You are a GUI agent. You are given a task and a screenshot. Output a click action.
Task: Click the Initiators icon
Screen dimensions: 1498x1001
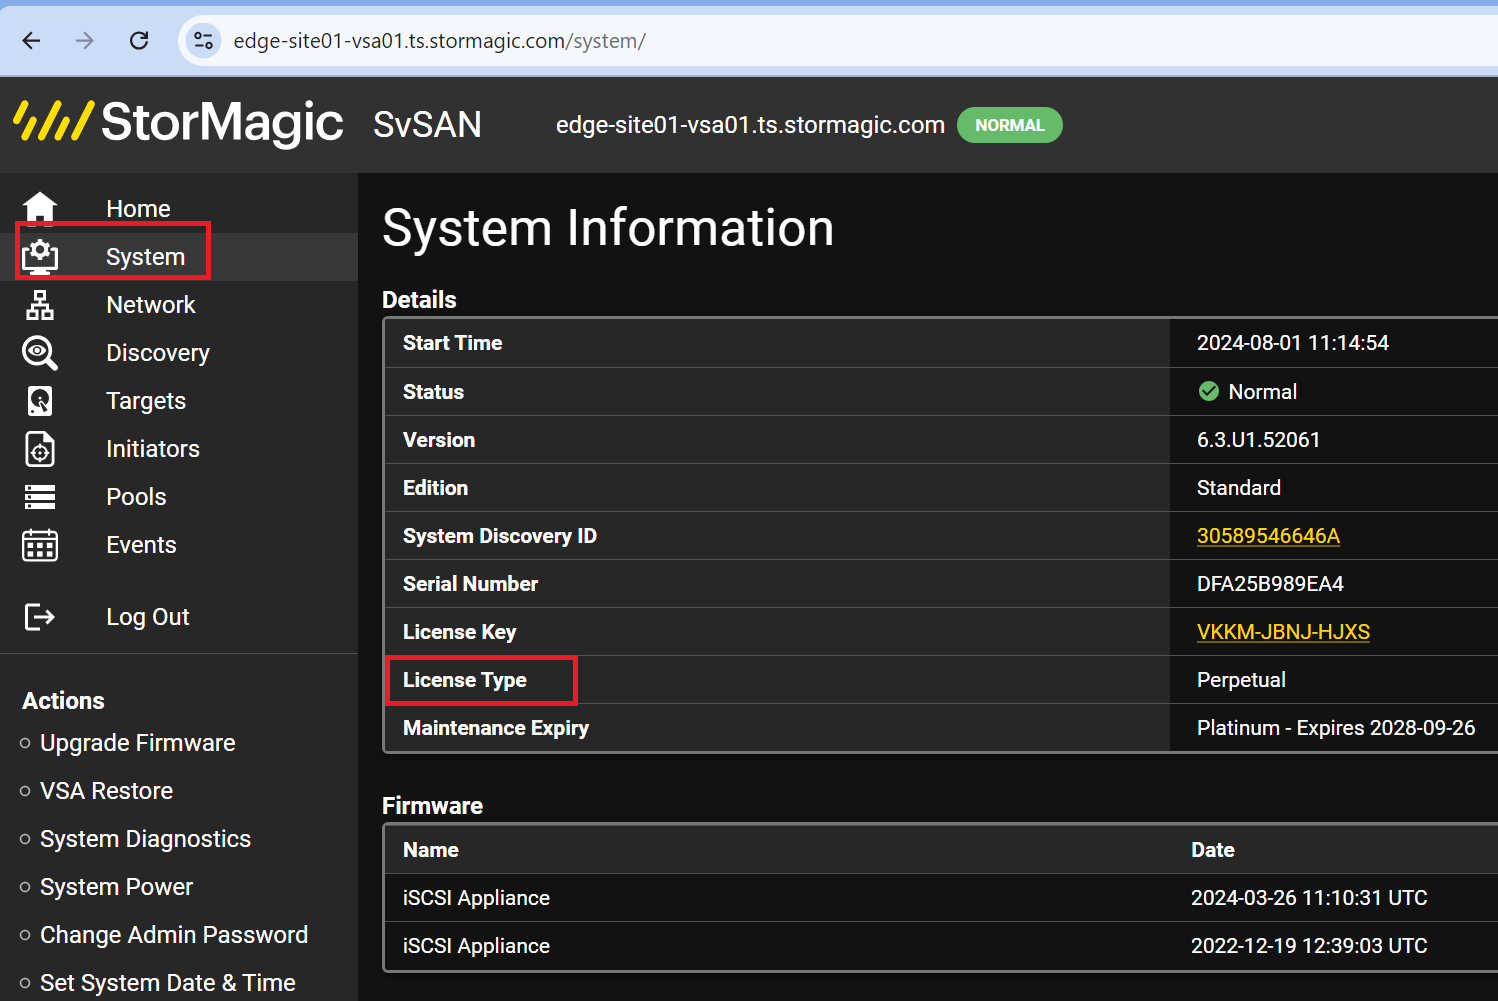40,449
